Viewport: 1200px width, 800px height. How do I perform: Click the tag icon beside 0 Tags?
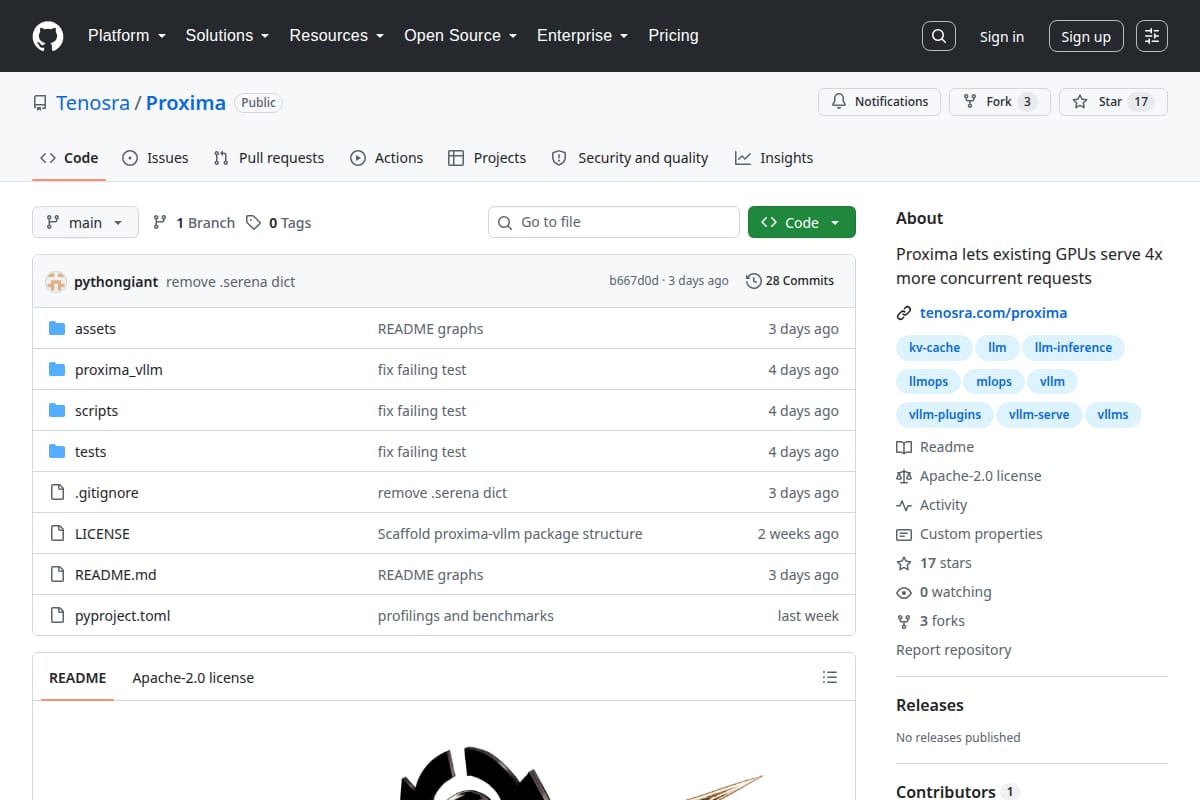click(254, 223)
